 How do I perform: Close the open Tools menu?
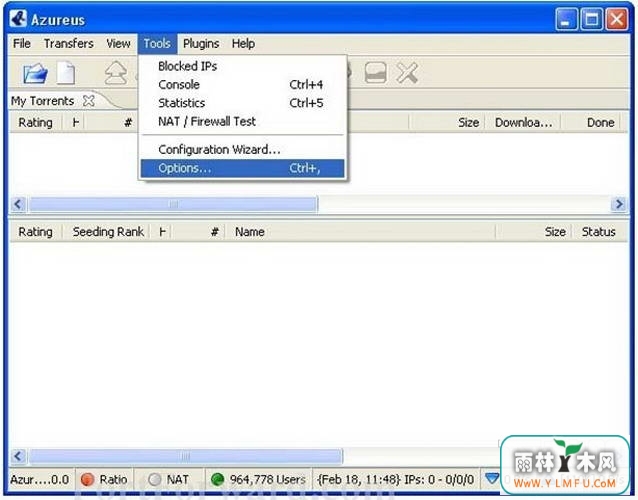point(157,44)
